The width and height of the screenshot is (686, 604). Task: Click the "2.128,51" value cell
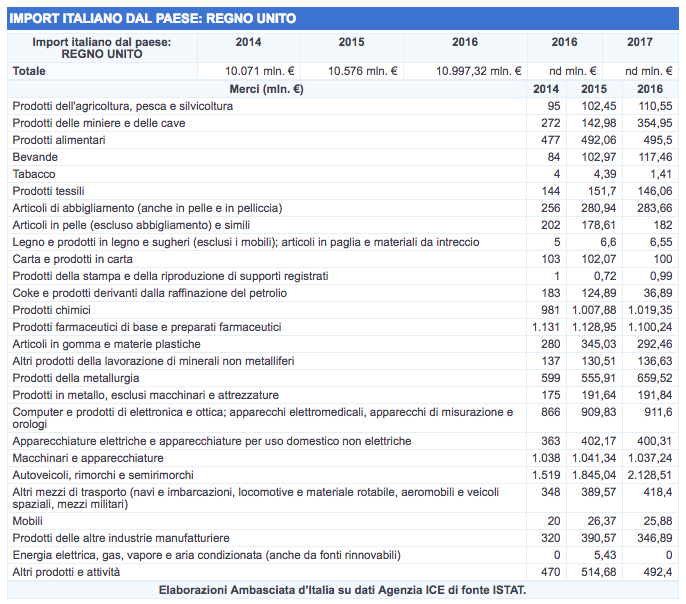pyautogui.click(x=649, y=474)
